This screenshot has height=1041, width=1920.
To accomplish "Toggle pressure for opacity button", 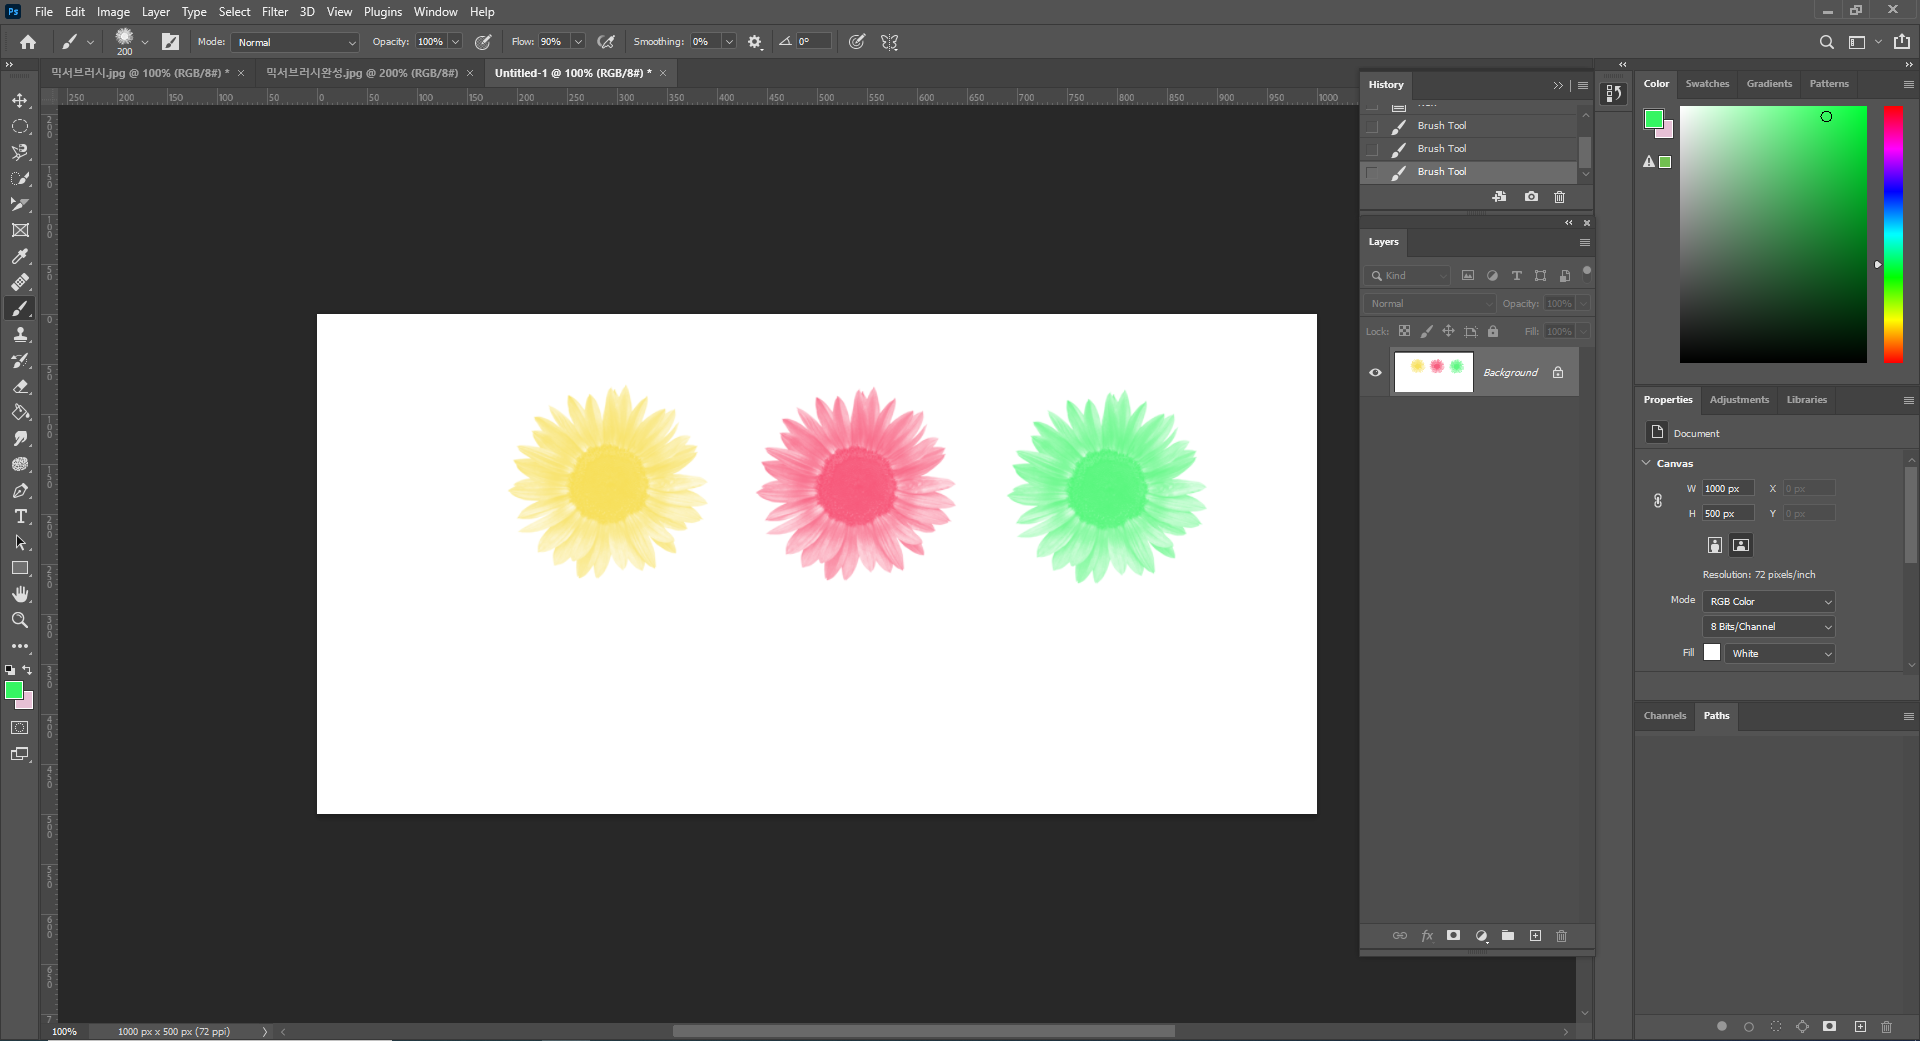I will tap(483, 42).
